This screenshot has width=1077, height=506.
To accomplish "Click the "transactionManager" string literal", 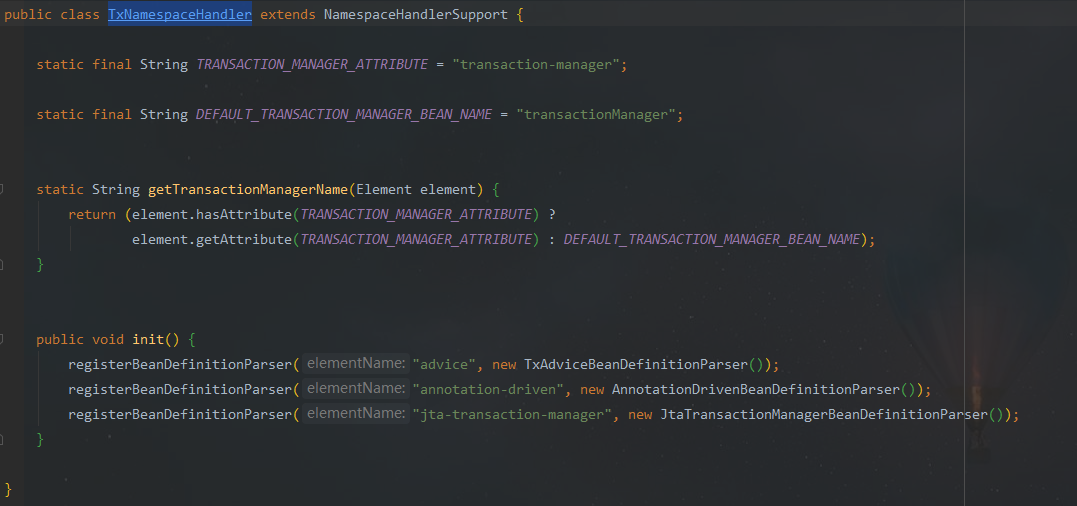I will click(x=596, y=115).
